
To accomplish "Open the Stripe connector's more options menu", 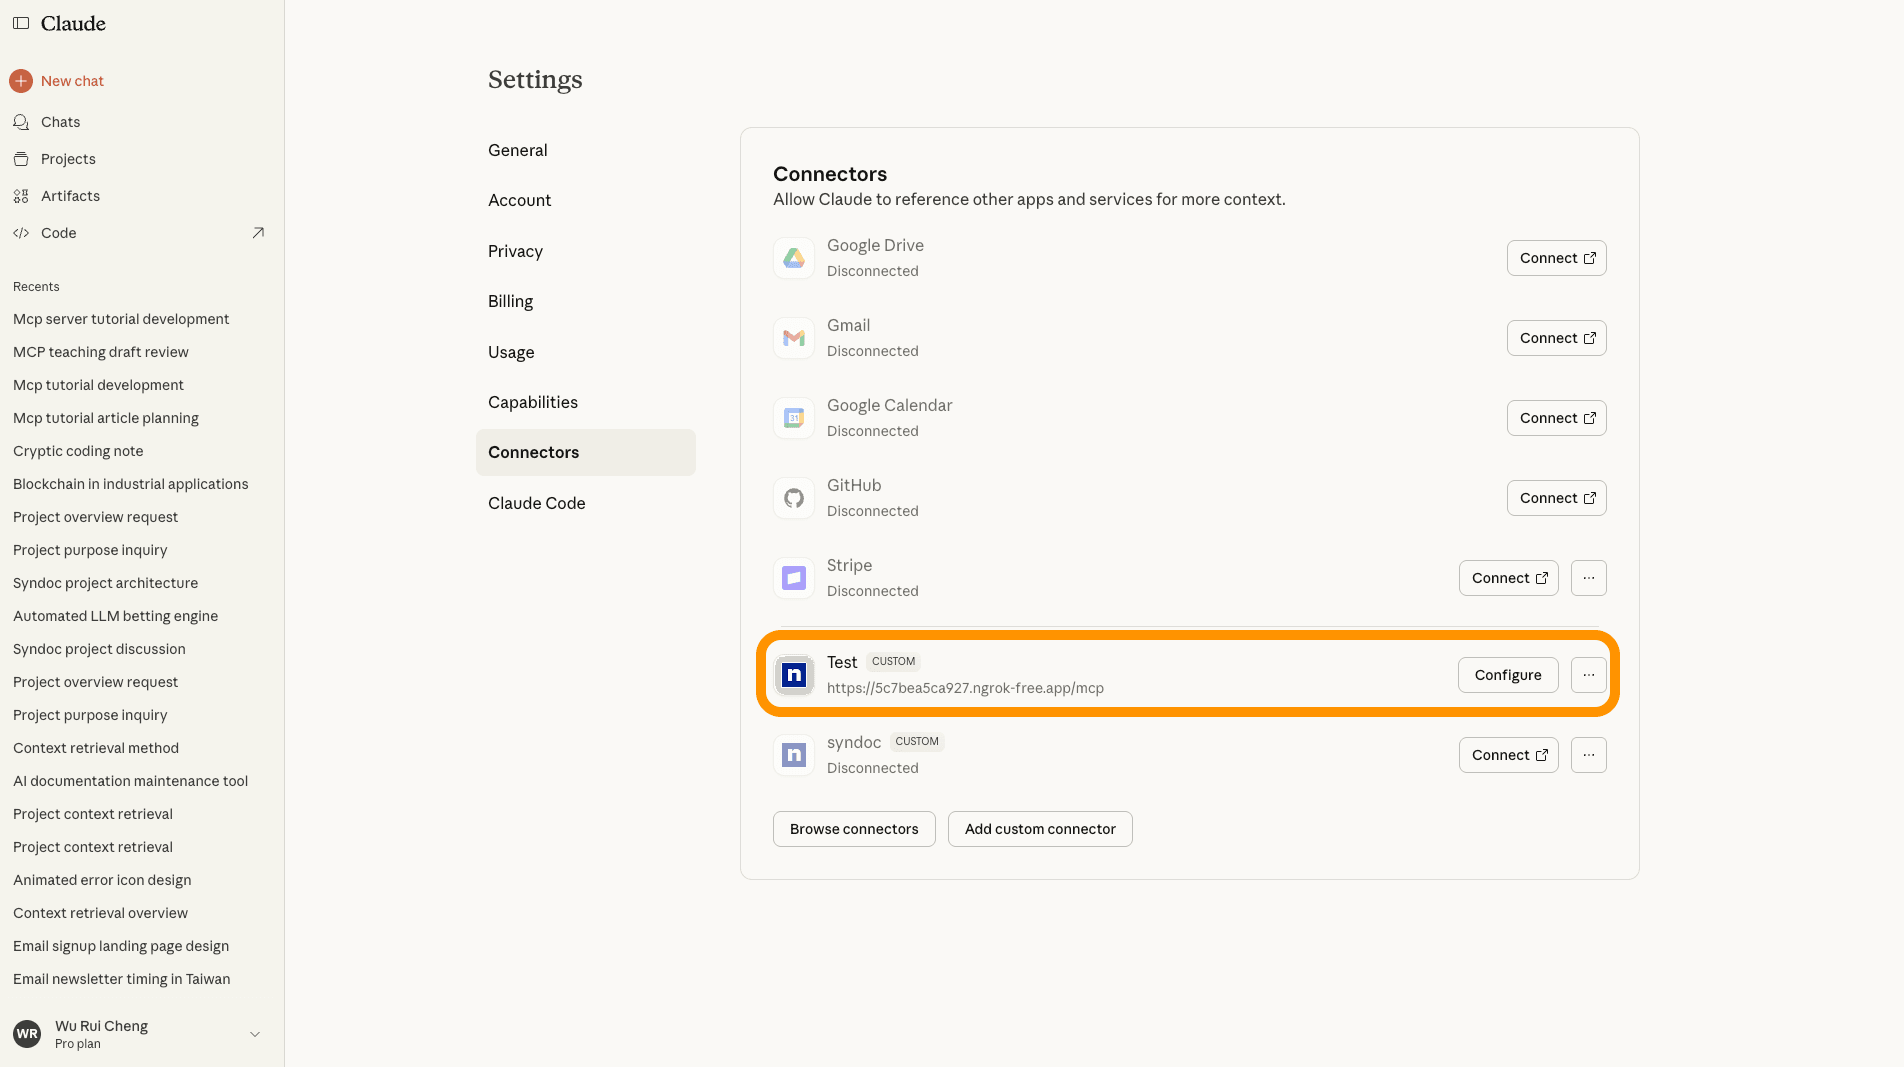I will pyautogui.click(x=1588, y=578).
